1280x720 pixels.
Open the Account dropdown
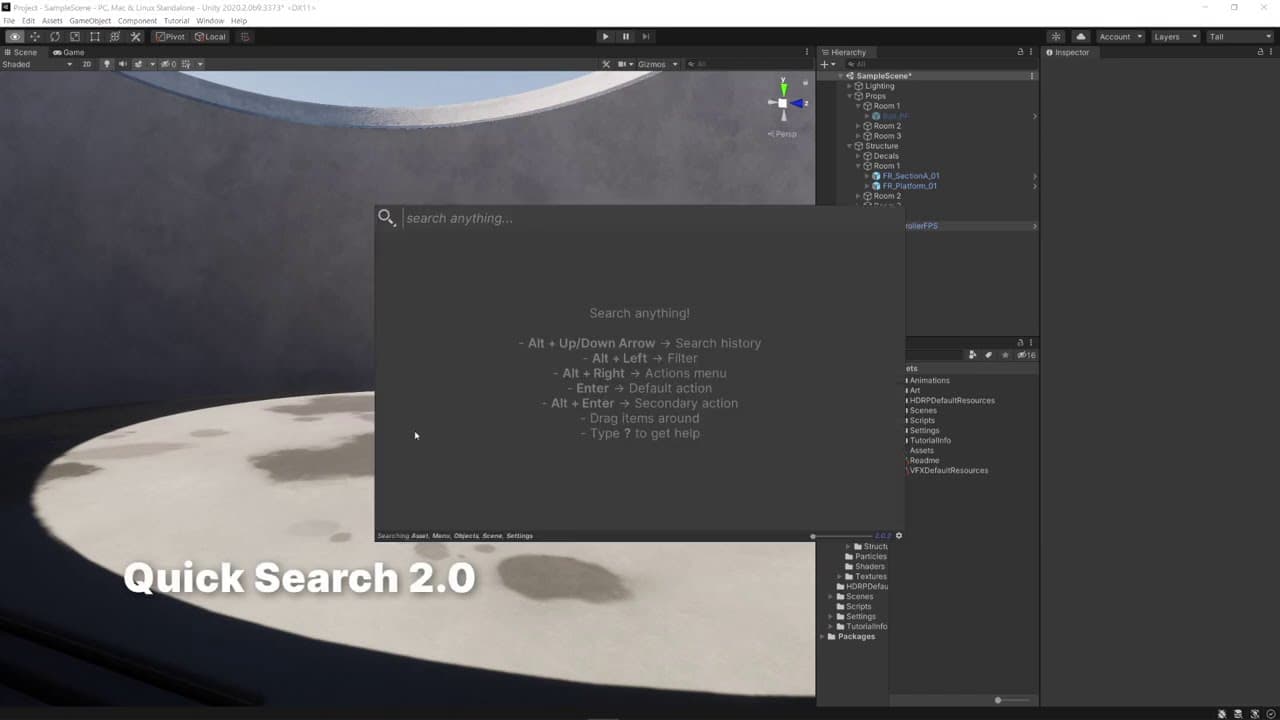pos(1120,37)
